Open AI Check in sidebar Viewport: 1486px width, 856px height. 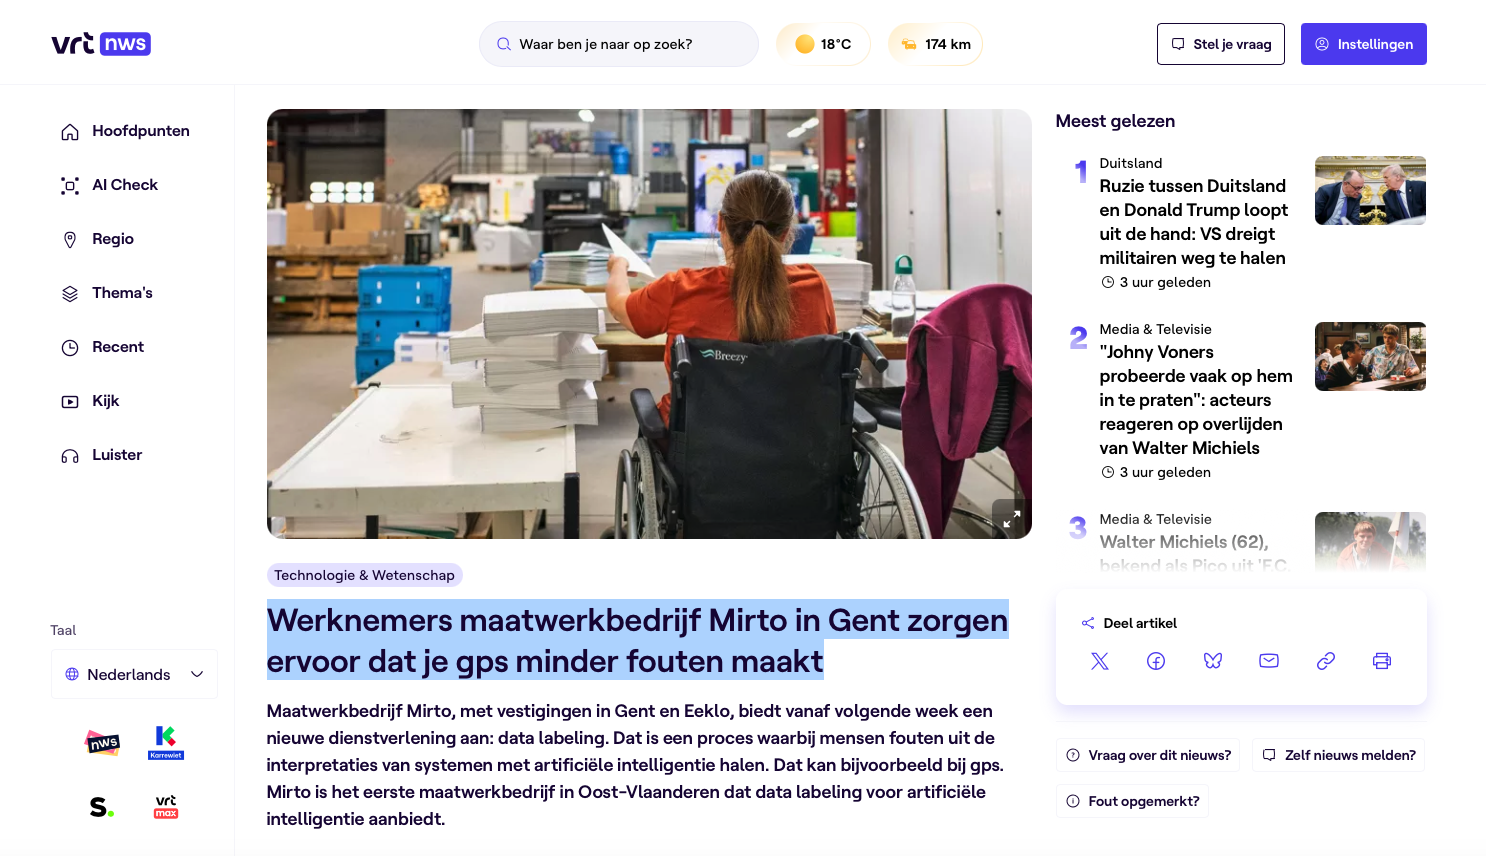point(109,185)
